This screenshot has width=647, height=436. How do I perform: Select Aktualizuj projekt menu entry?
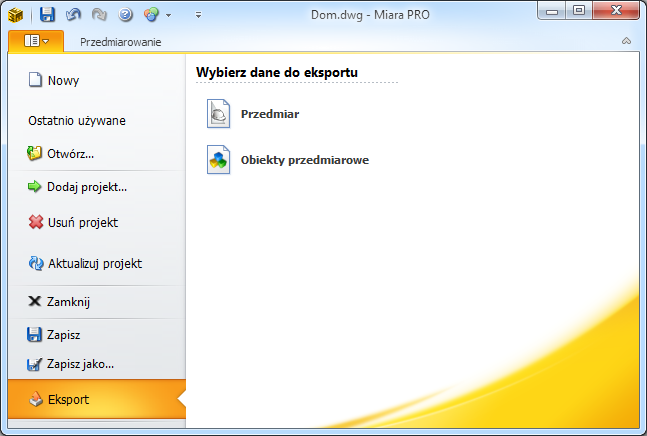pos(97,263)
